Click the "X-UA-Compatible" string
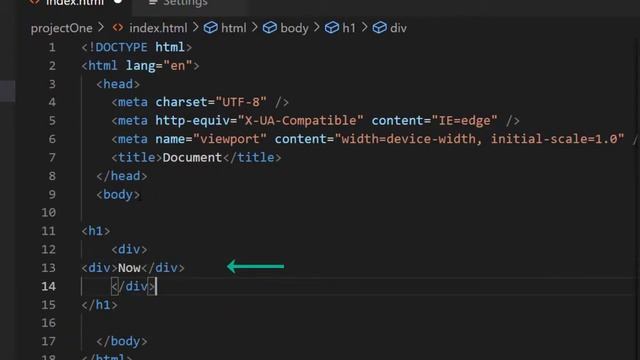The image size is (640, 360). click(300, 121)
